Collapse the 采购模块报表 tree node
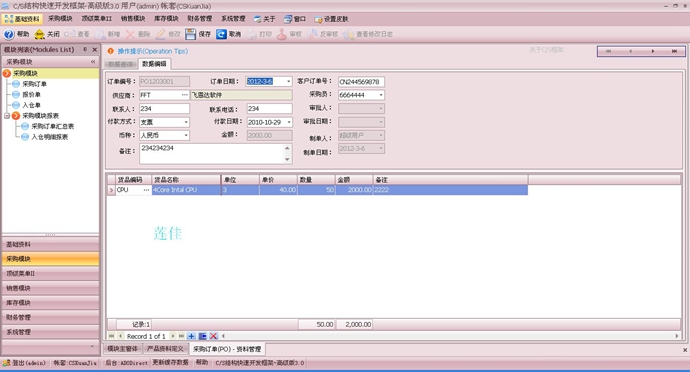The image size is (690, 372). pos(7,116)
